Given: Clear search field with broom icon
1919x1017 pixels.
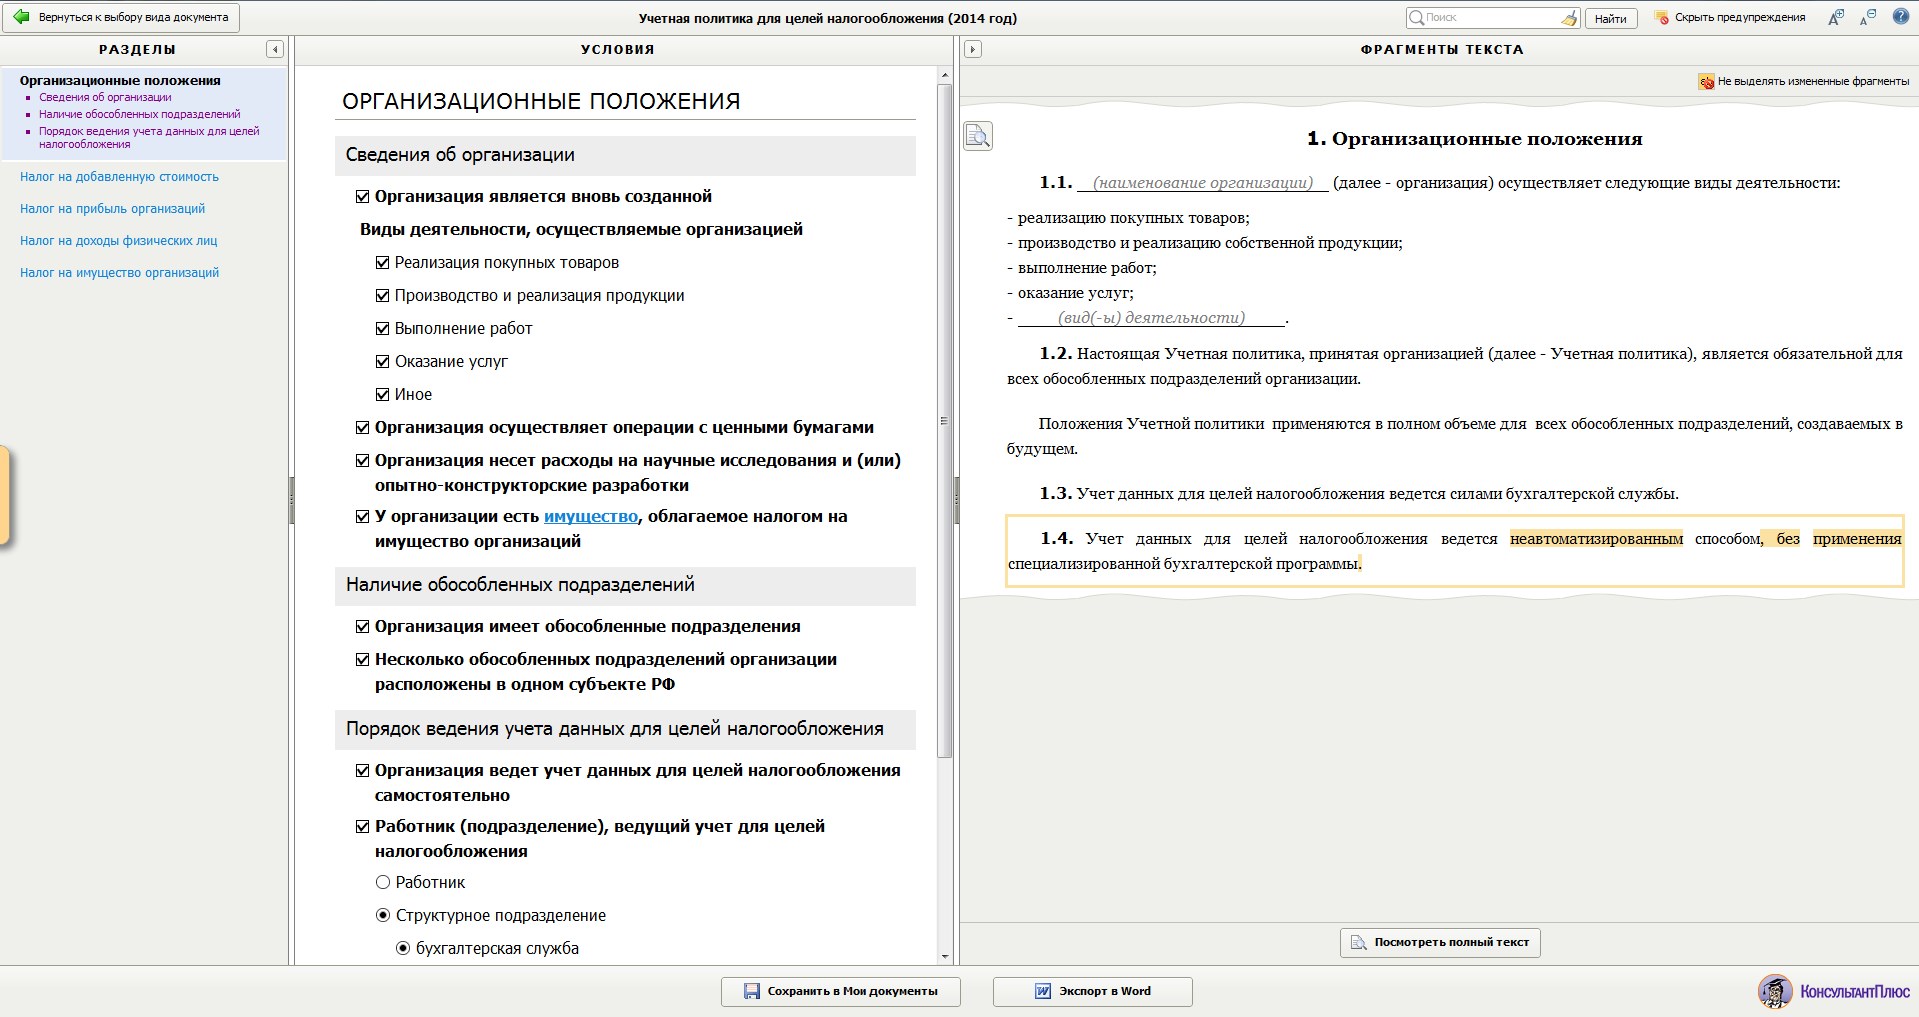Looking at the screenshot, I should click(x=1569, y=18).
